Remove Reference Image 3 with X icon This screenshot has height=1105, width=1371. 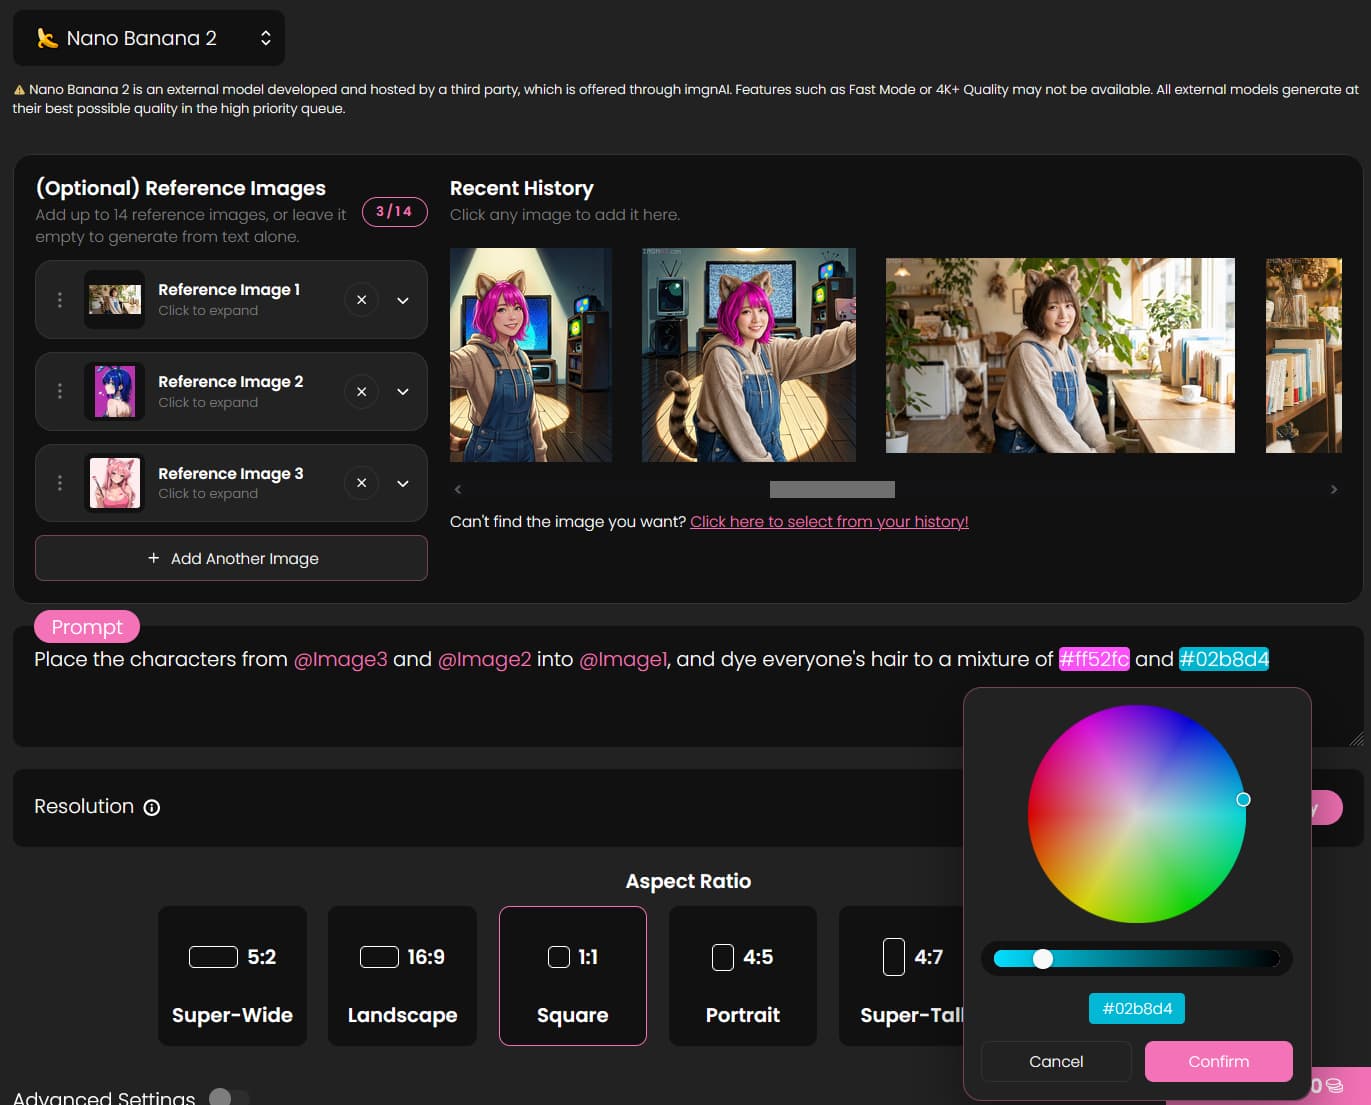tap(361, 483)
